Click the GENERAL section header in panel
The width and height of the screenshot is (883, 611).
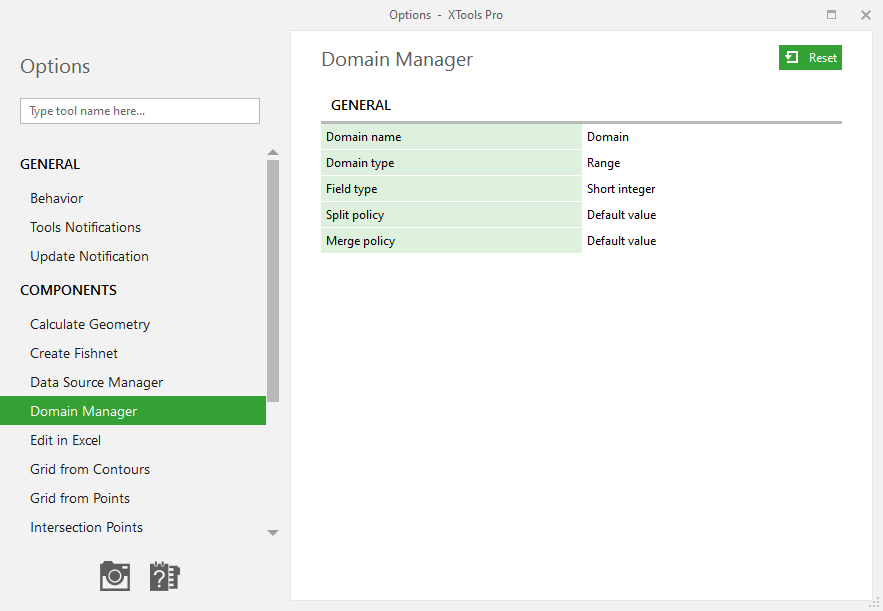(361, 105)
